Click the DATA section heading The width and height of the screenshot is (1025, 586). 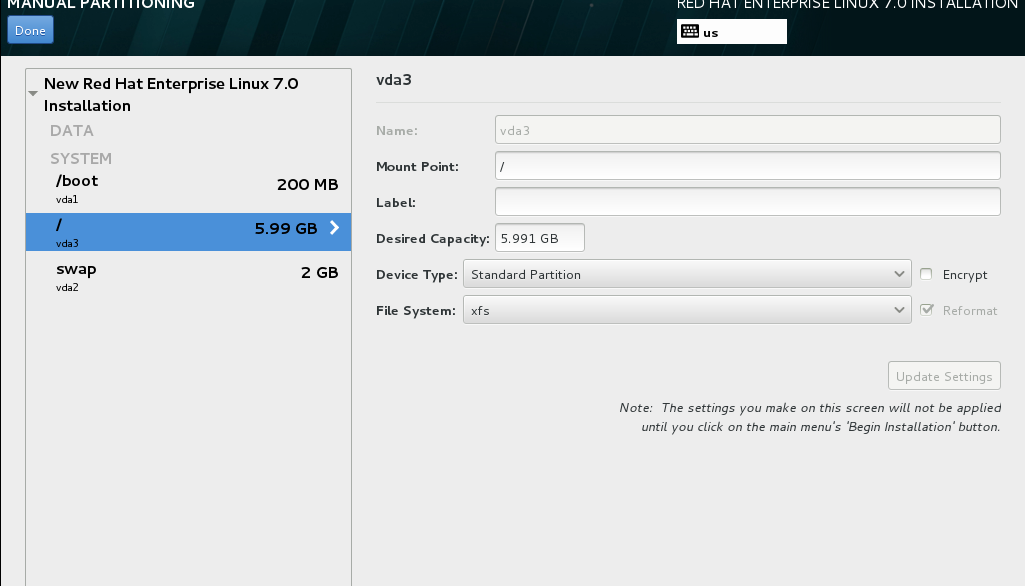[x=72, y=130]
